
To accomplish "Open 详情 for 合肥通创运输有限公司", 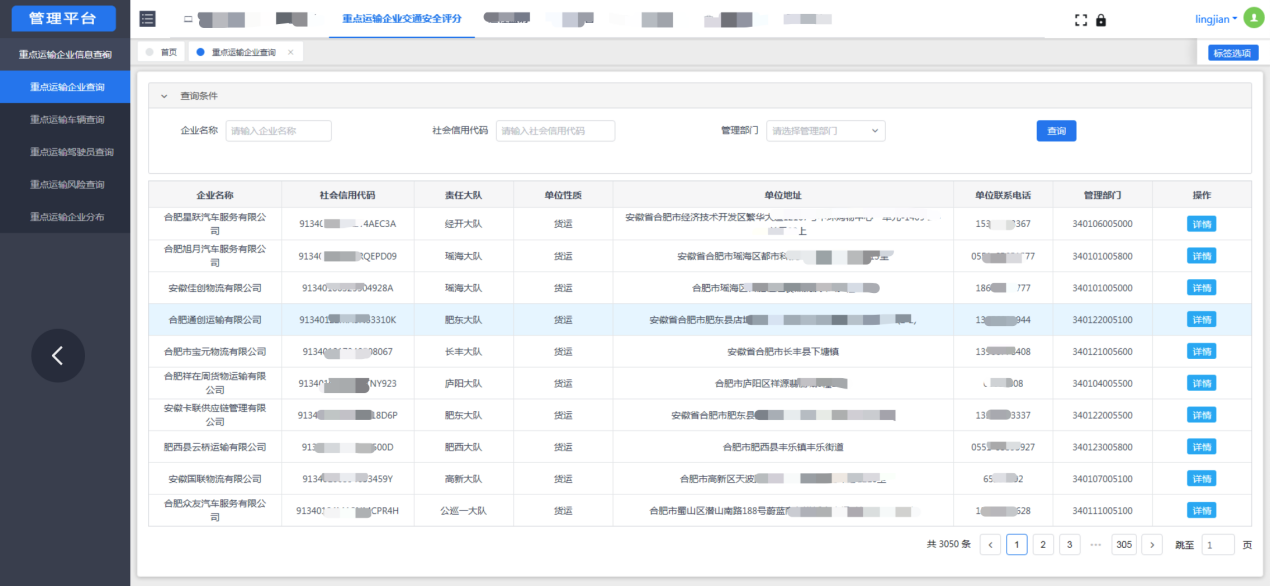I will pyautogui.click(x=1201, y=320).
